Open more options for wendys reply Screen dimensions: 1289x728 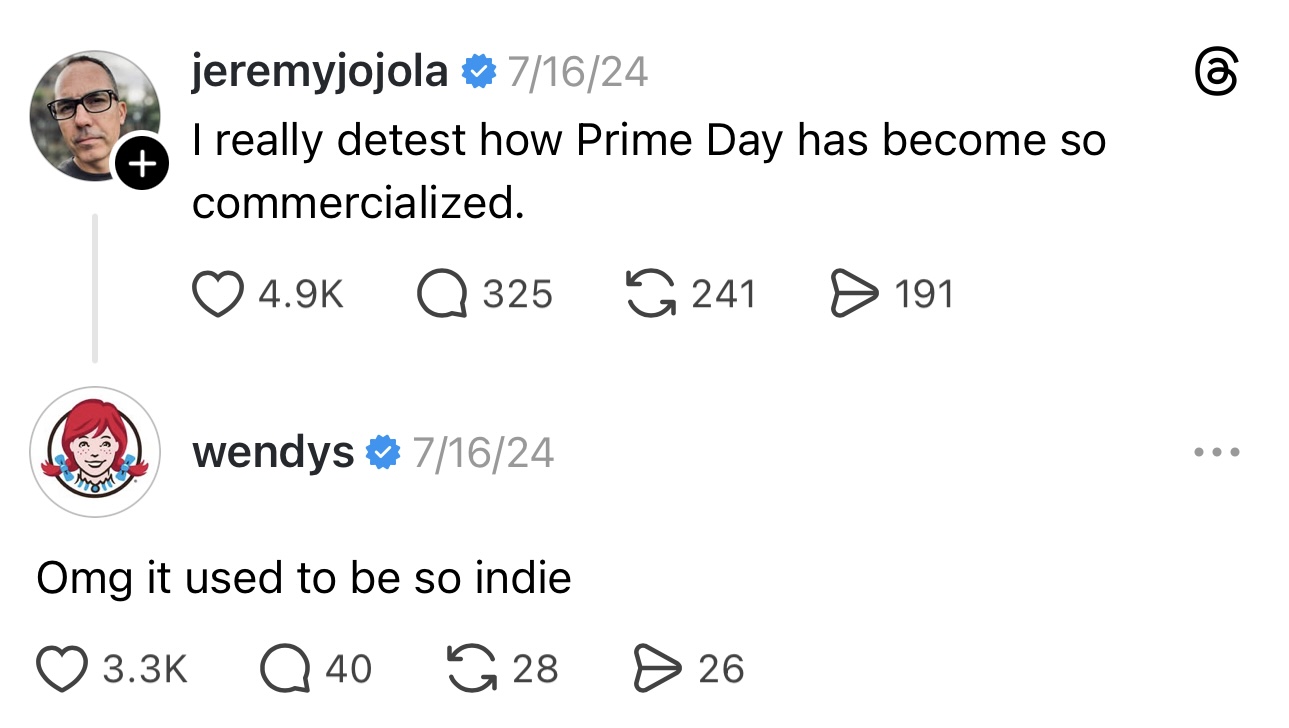click(x=1217, y=453)
